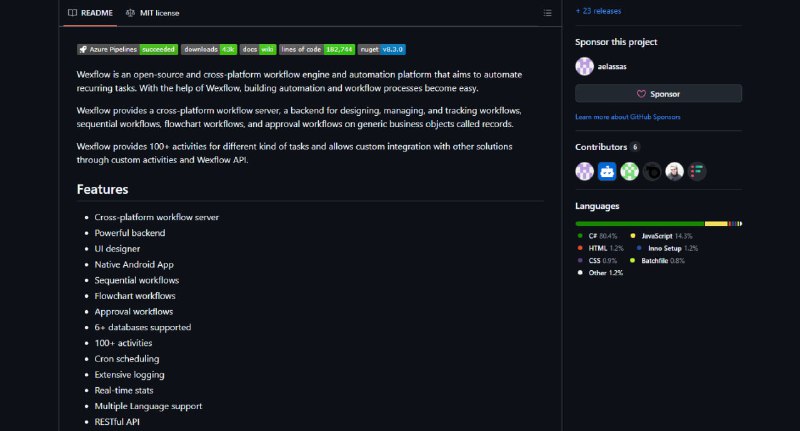This screenshot has height=431, width=800.
Task: Filter by C# 80.4% language
Action: click(x=597, y=236)
